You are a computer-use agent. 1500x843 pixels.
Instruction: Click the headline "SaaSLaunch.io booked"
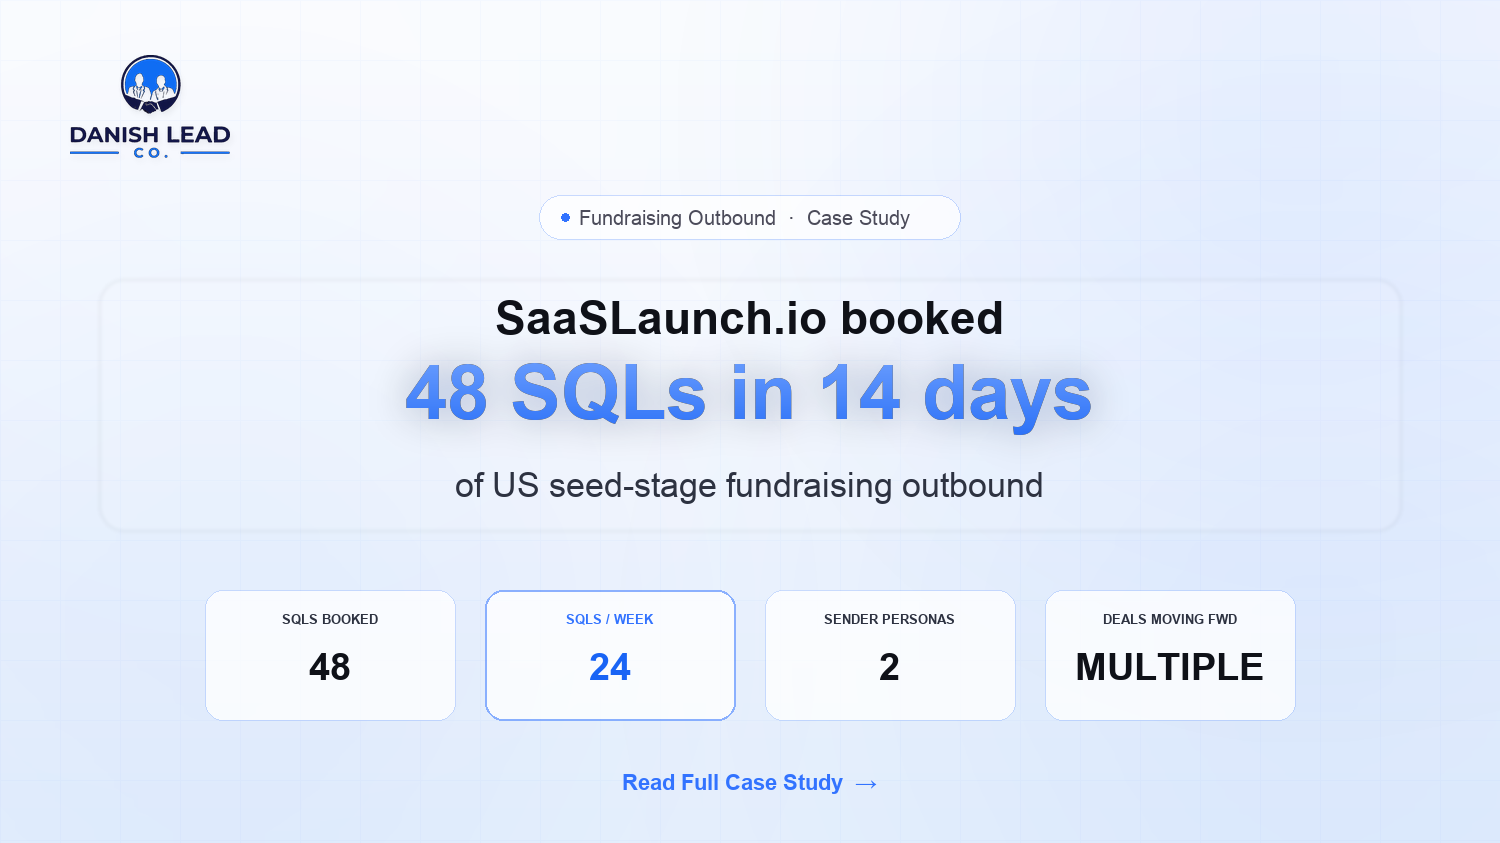tap(749, 319)
